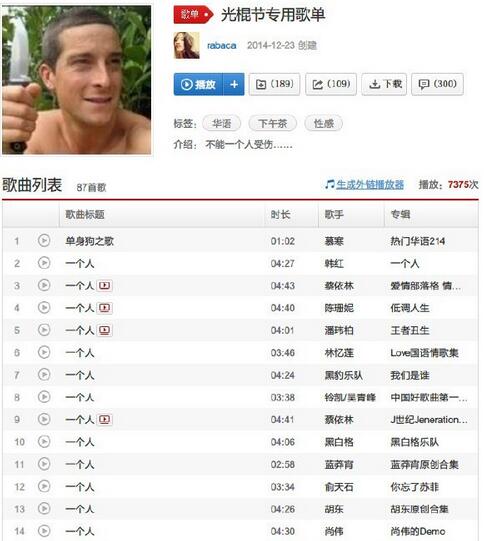Open the MV icon beside song 9

tap(105, 420)
